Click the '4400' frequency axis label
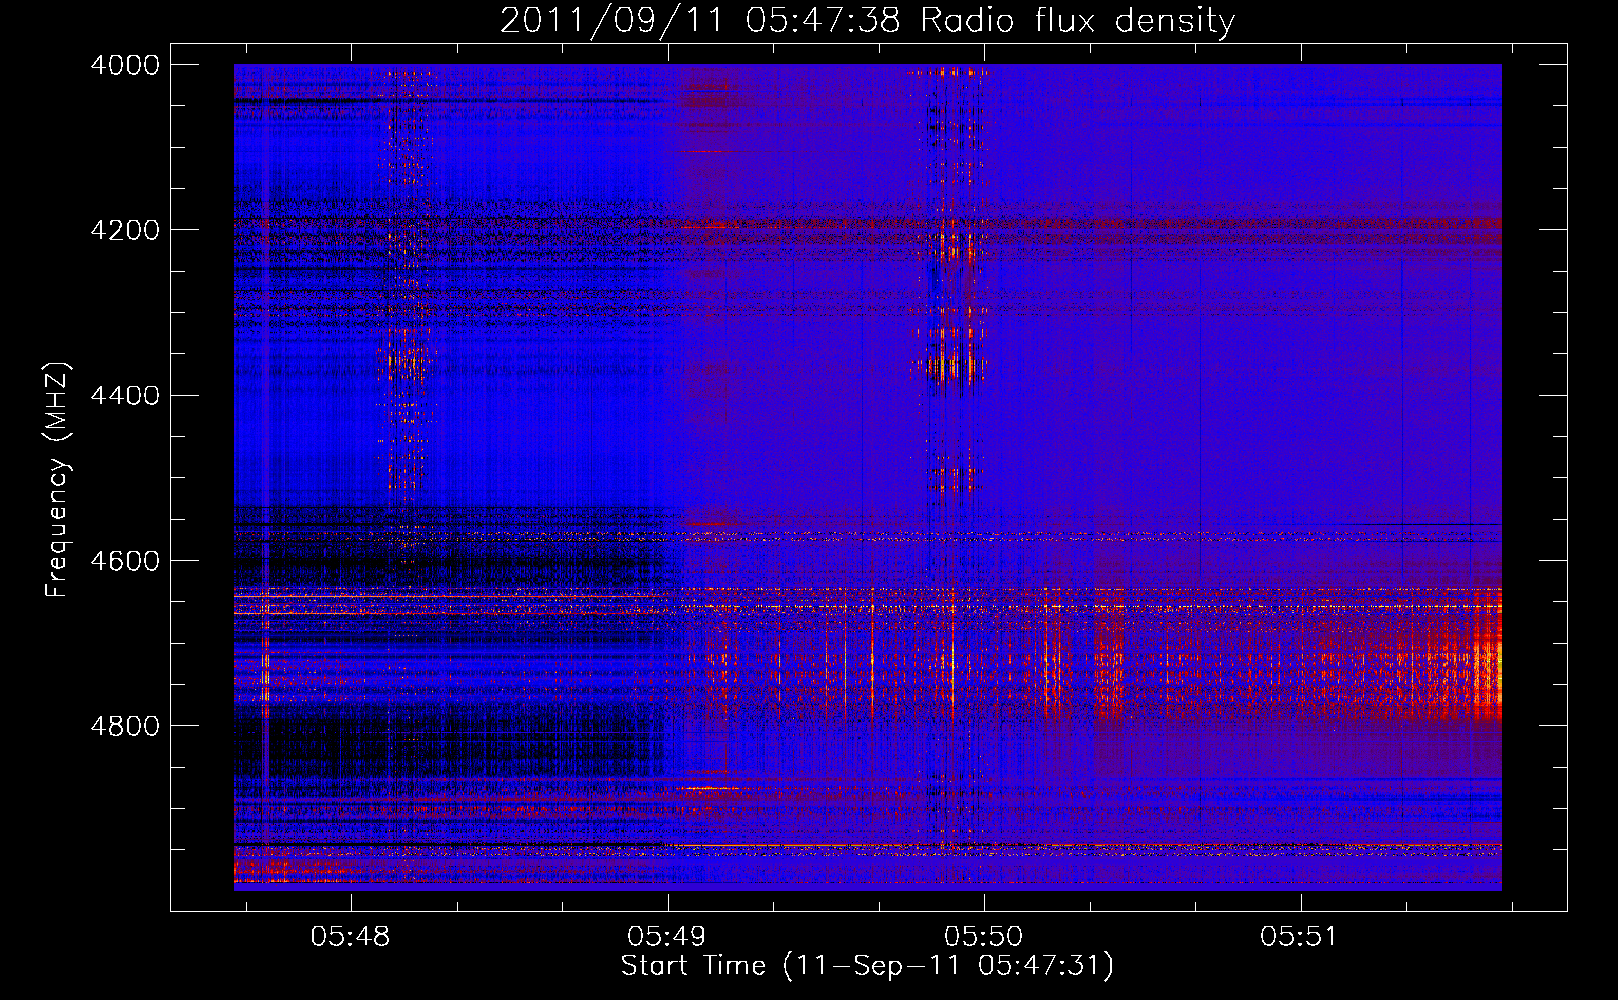The height and width of the screenshot is (1000, 1618). 125,396
